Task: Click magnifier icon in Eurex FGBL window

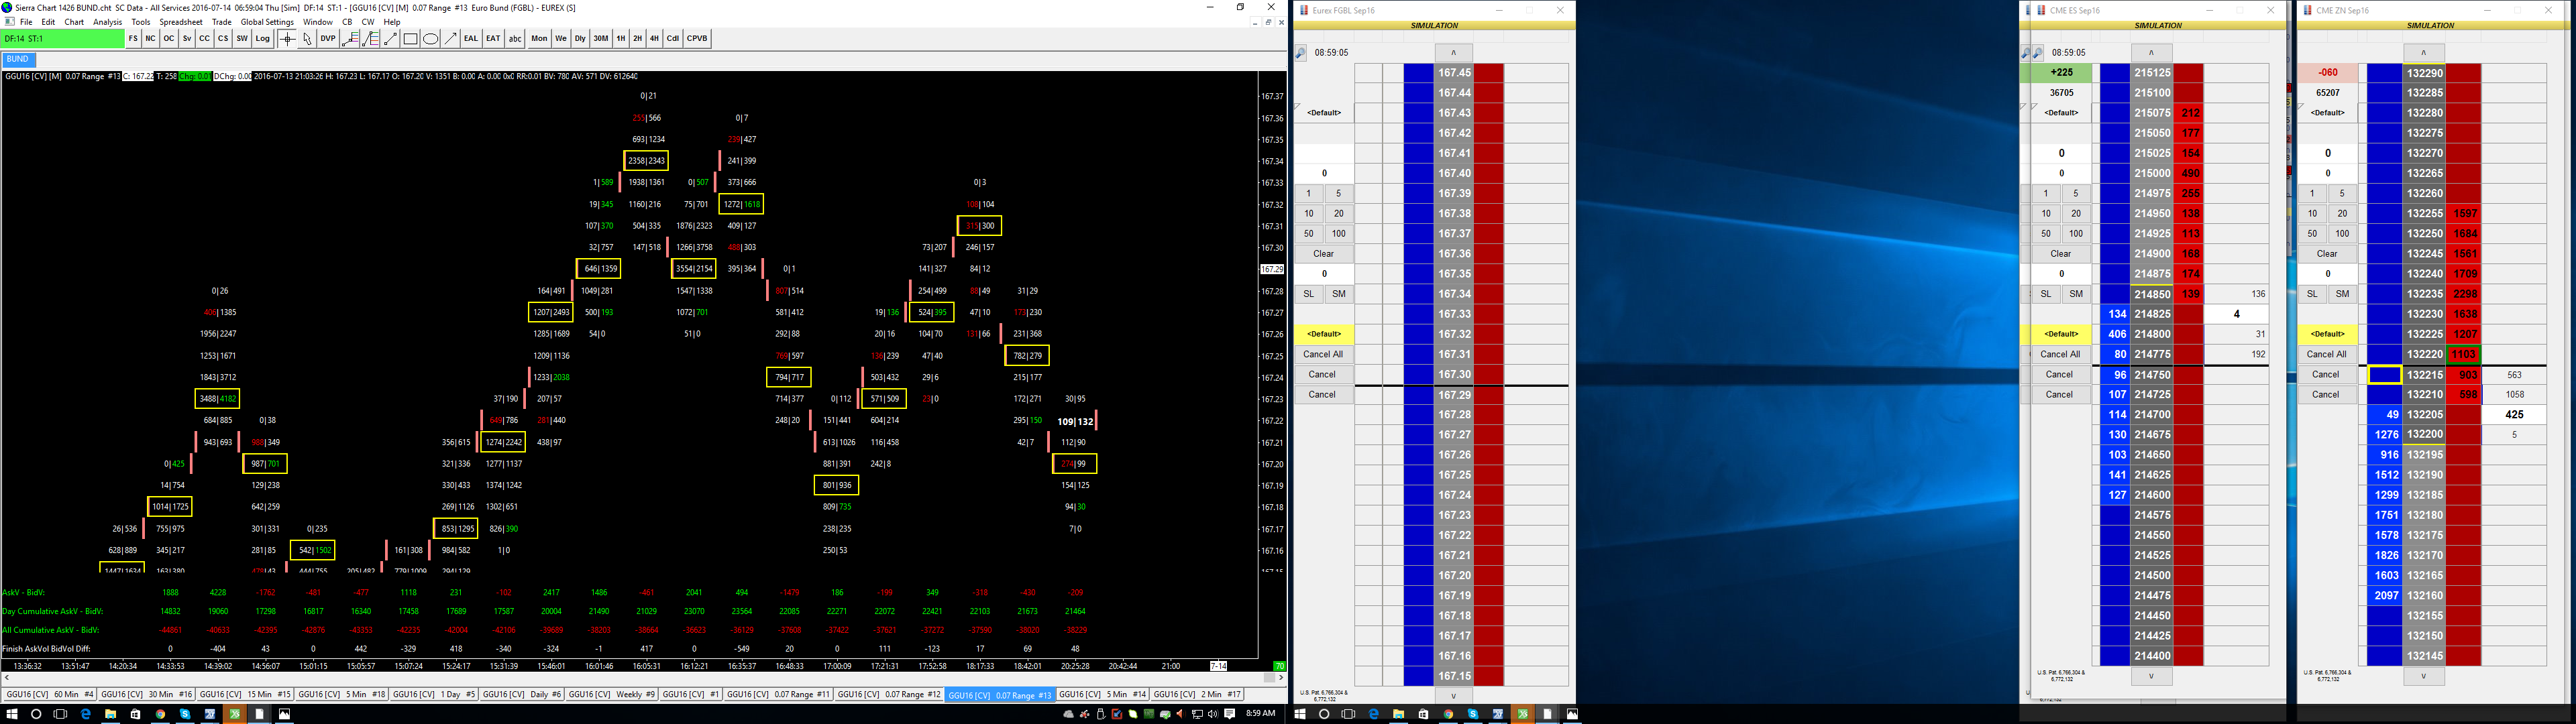Action: [x=1301, y=53]
